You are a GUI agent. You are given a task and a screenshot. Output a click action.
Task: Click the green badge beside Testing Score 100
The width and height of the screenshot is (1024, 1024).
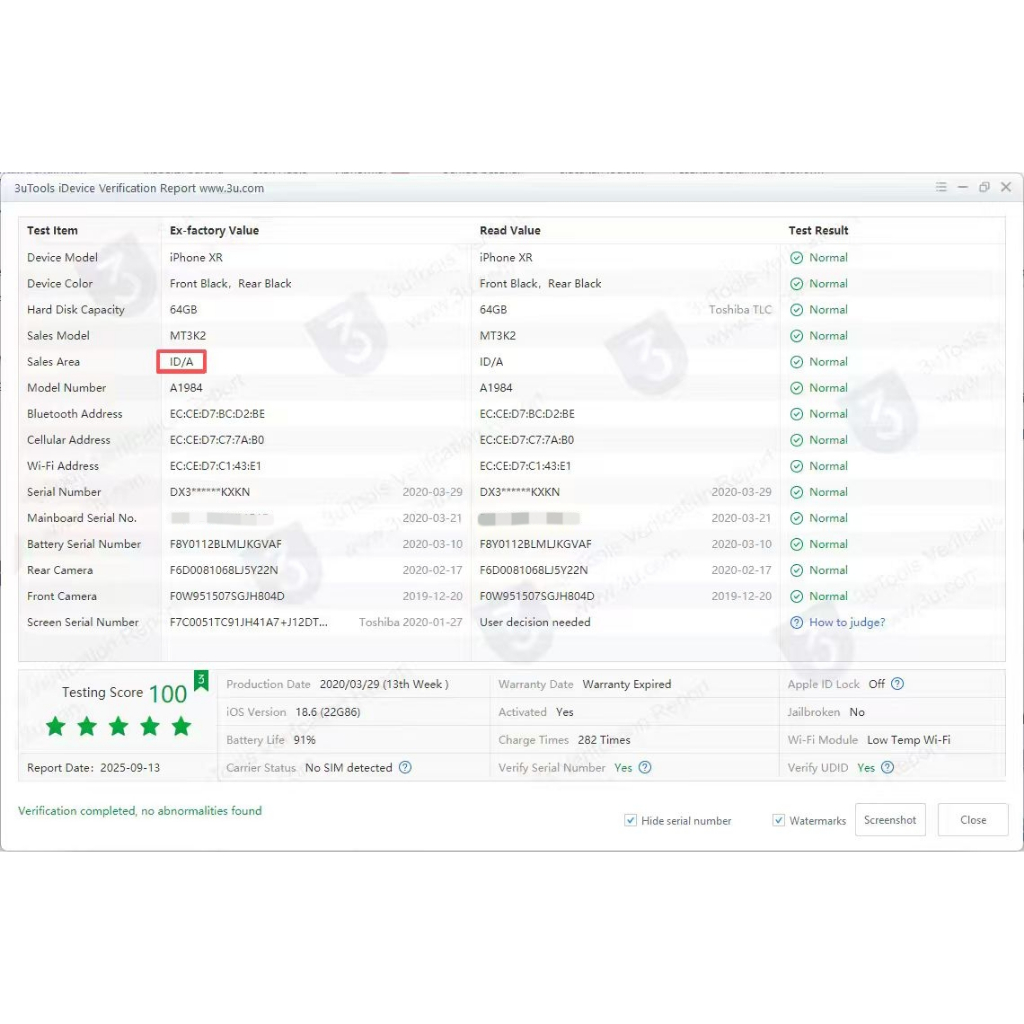(x=201, y=681)
